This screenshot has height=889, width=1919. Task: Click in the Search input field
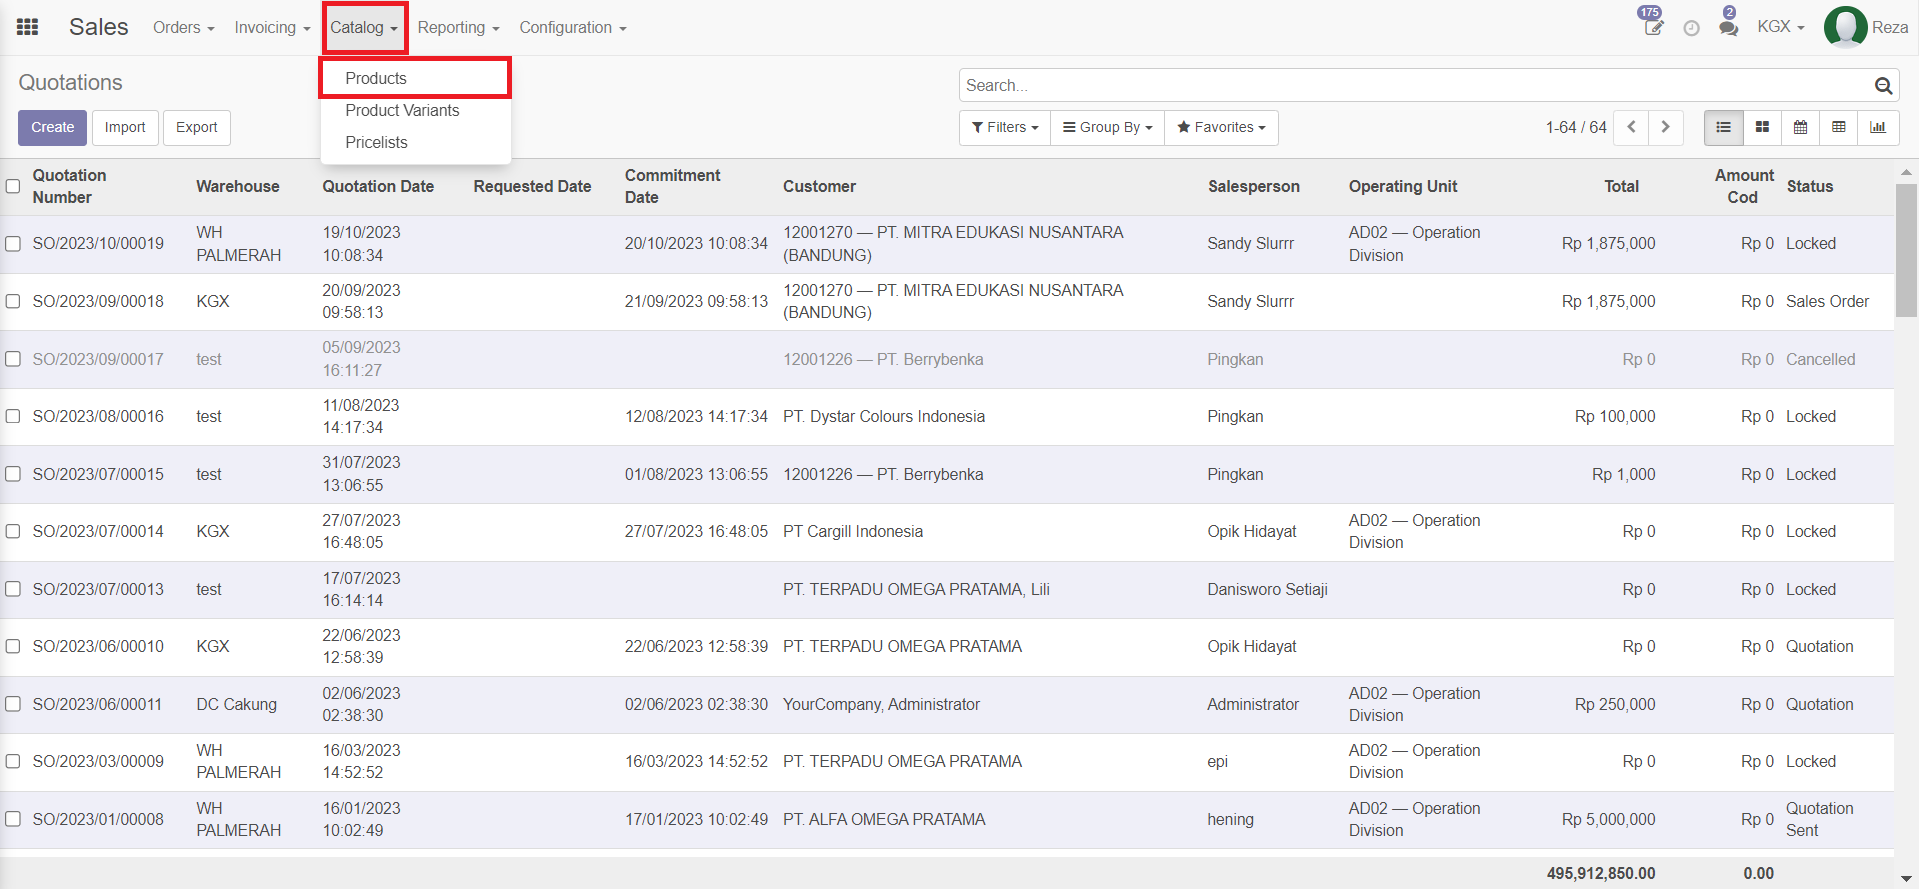click(1414, 86)
